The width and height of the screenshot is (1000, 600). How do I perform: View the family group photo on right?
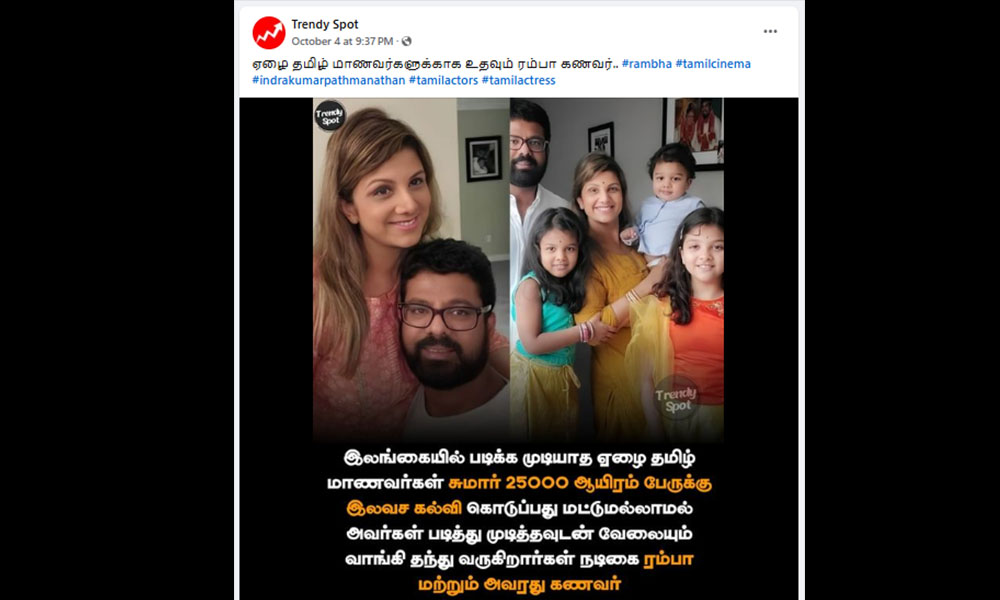[x=616, y=270]
